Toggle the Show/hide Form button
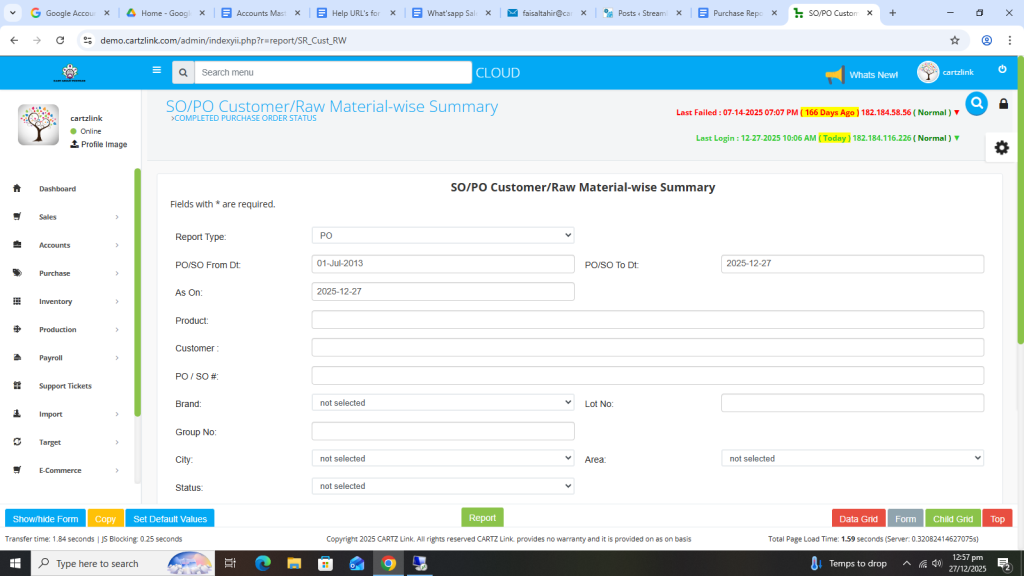This screenshot has width=1024, height=576. tap(45, 519)
